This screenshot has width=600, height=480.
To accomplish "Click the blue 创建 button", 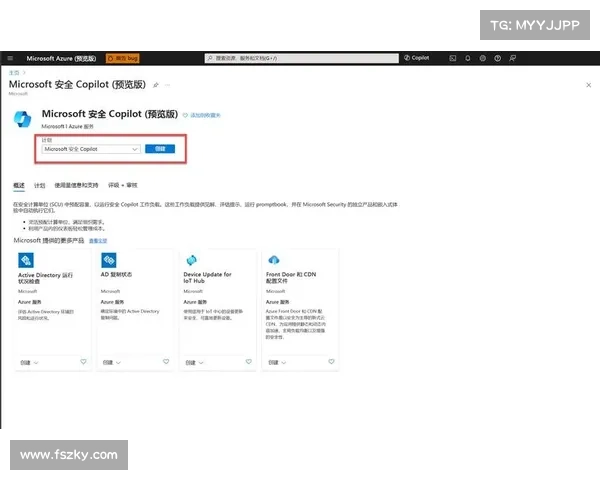I will [160, 149].
